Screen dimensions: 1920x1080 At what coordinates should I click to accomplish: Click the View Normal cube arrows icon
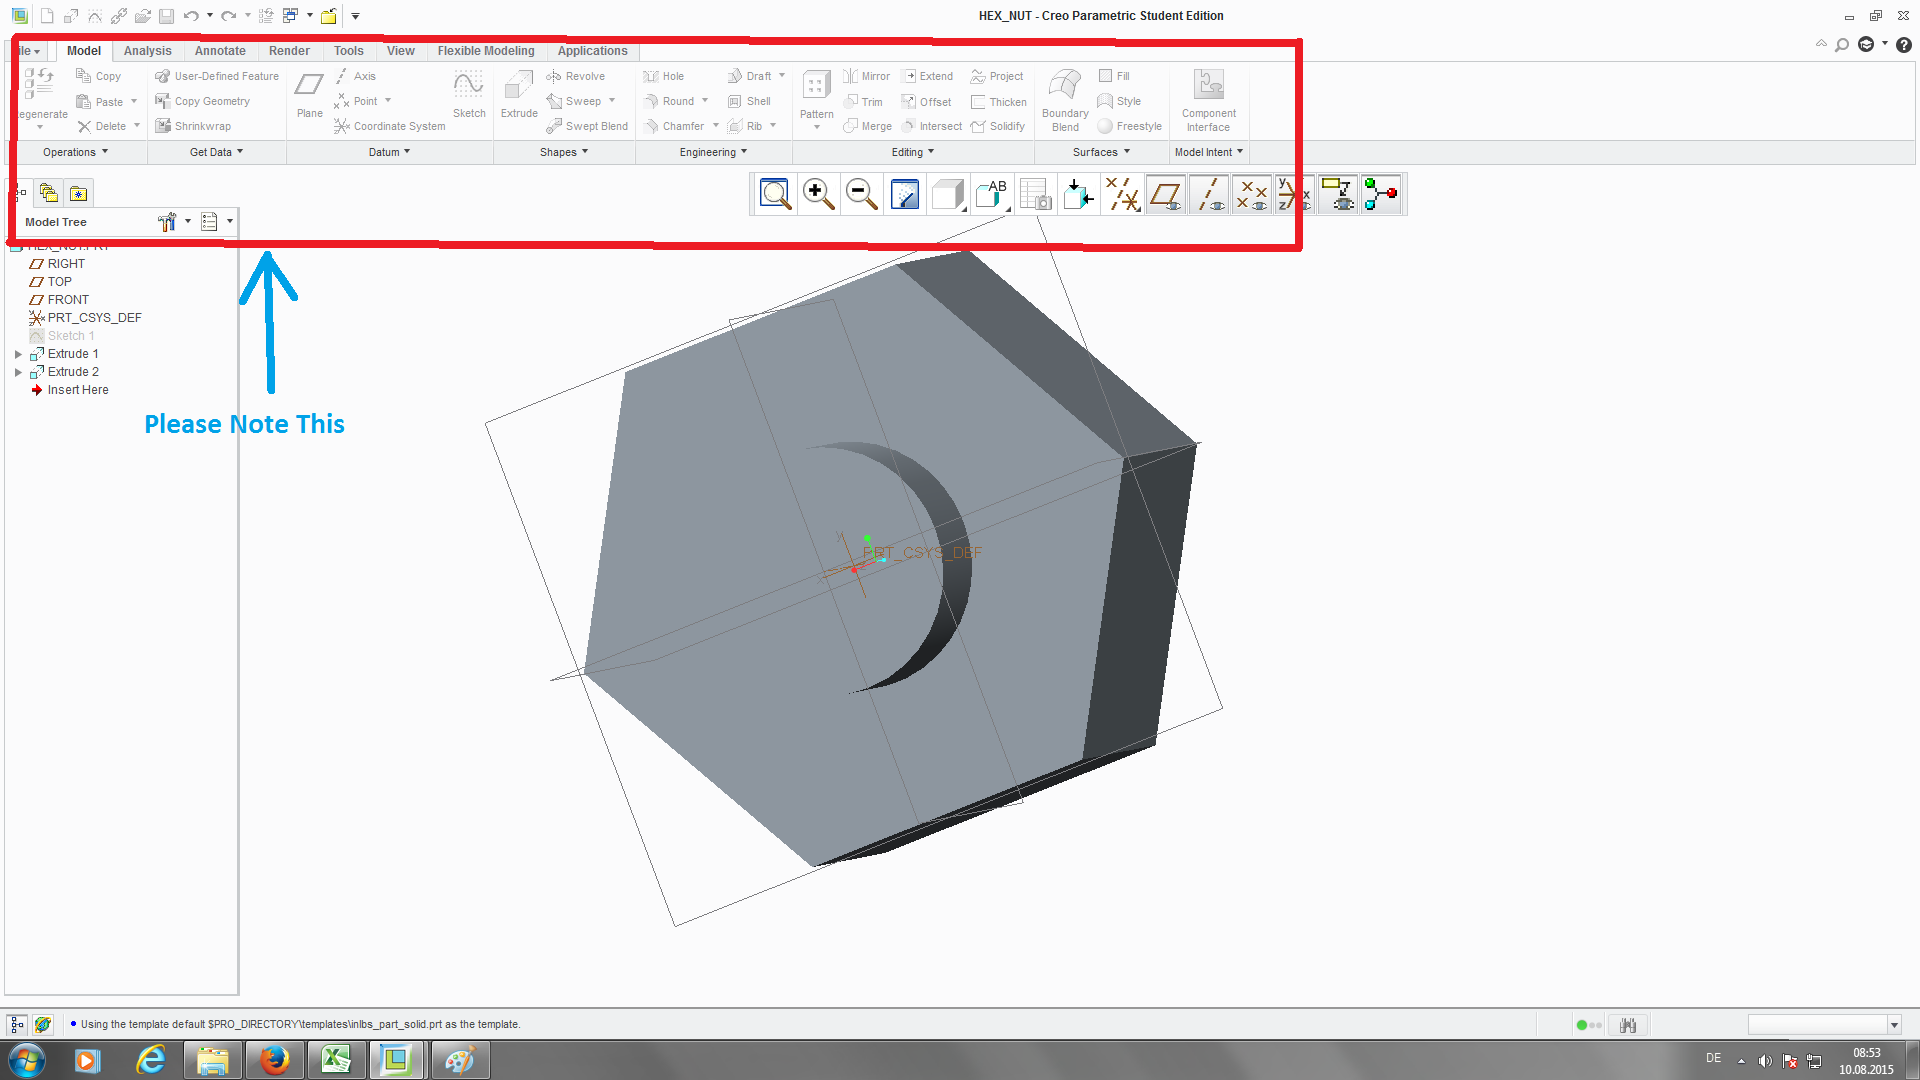(x=1078, y=194)
